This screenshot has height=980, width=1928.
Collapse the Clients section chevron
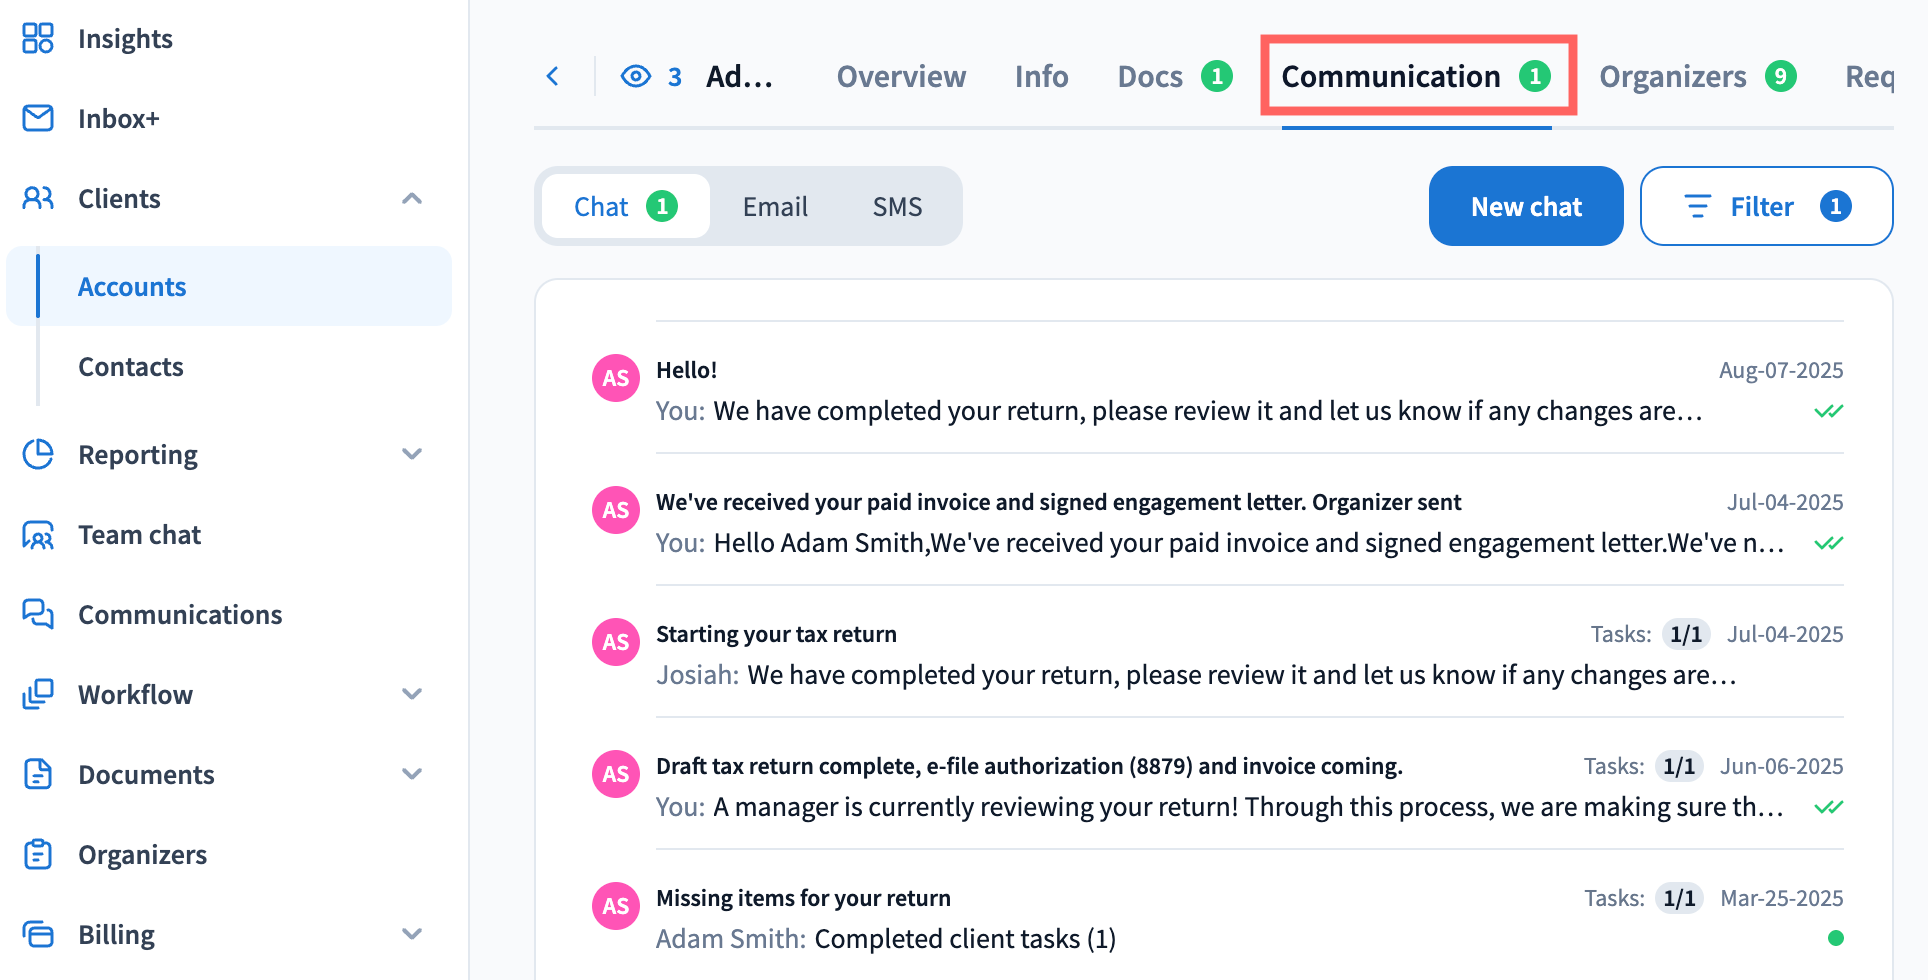[x=412, y=198]
